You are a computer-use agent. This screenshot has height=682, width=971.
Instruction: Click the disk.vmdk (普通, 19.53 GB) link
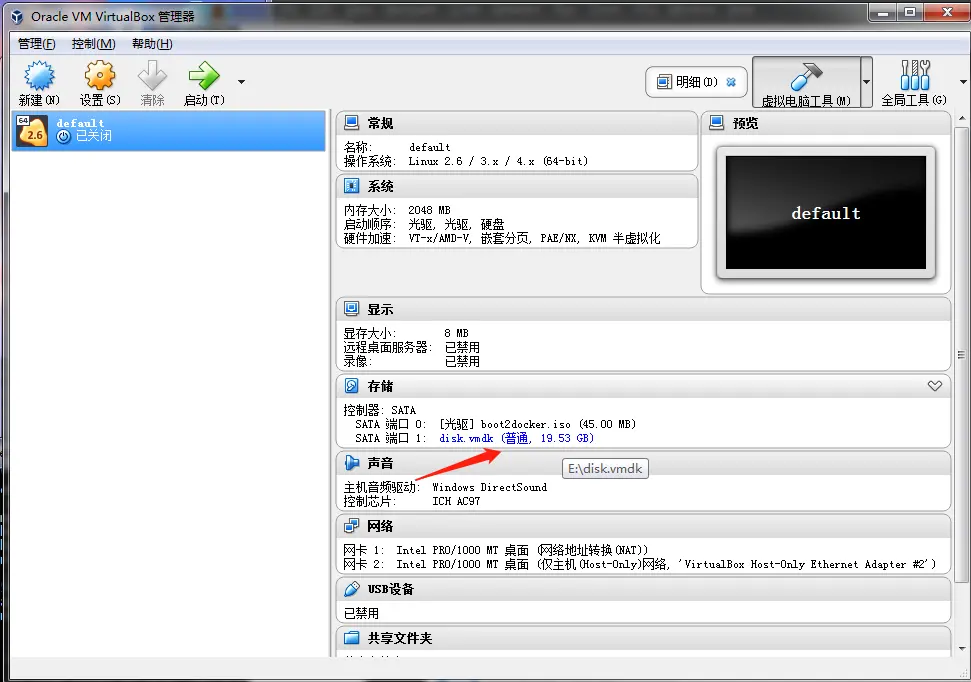(516, 438)
